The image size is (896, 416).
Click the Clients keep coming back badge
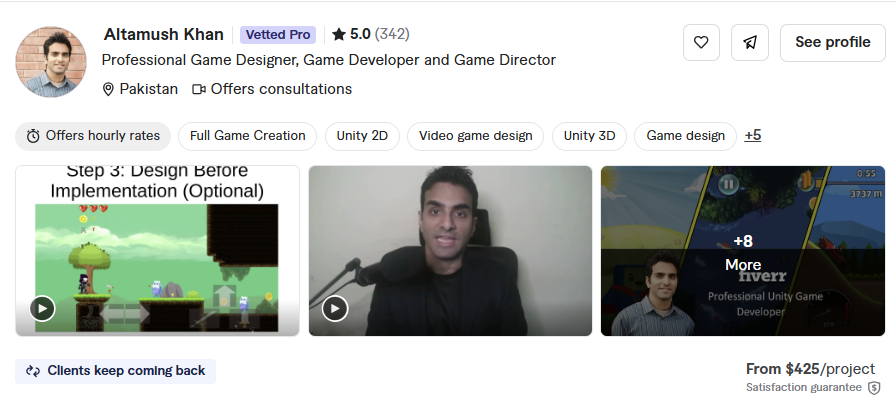[x=115, y=371]
